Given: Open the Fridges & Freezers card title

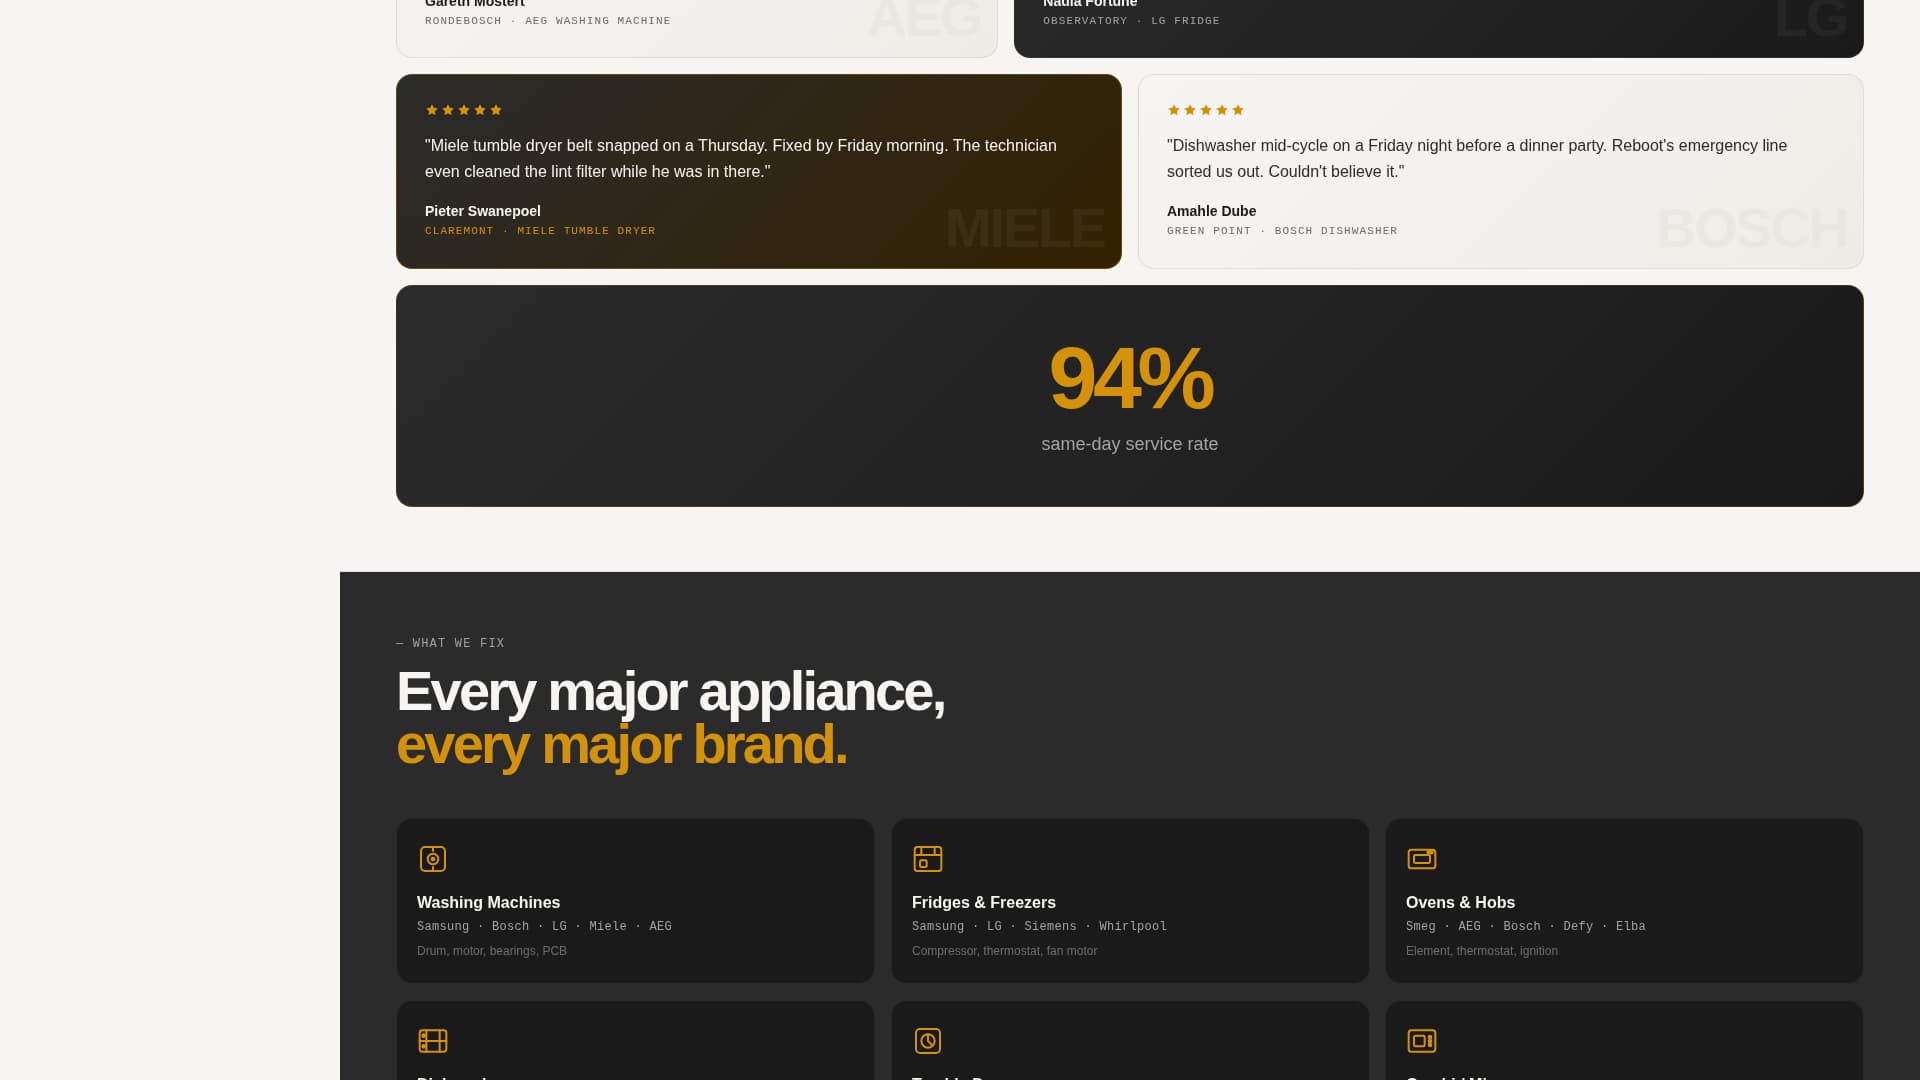Looking at the screenshot, I should 984,902.
